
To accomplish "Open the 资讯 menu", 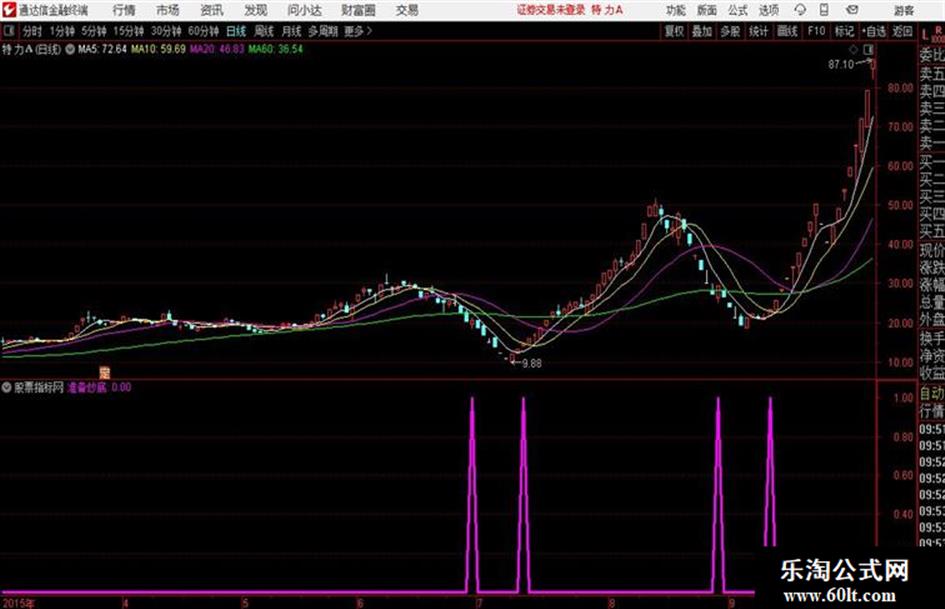I will (212, 10).
